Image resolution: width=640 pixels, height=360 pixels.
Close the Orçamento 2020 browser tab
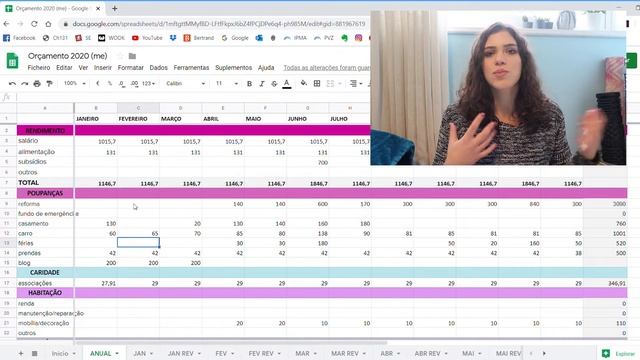[x=98, y=9]
